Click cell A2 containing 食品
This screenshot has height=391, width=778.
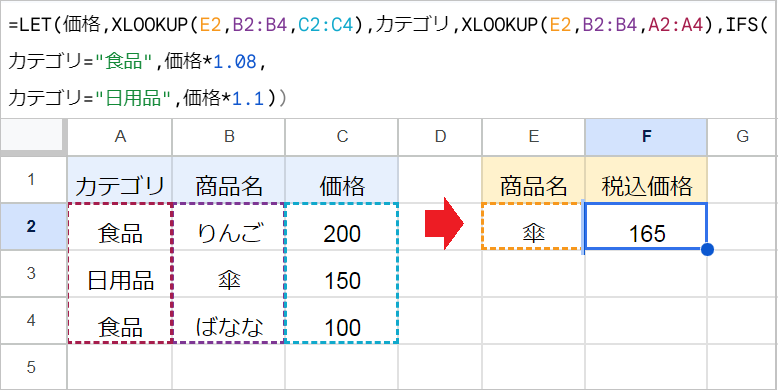[120, 226]
